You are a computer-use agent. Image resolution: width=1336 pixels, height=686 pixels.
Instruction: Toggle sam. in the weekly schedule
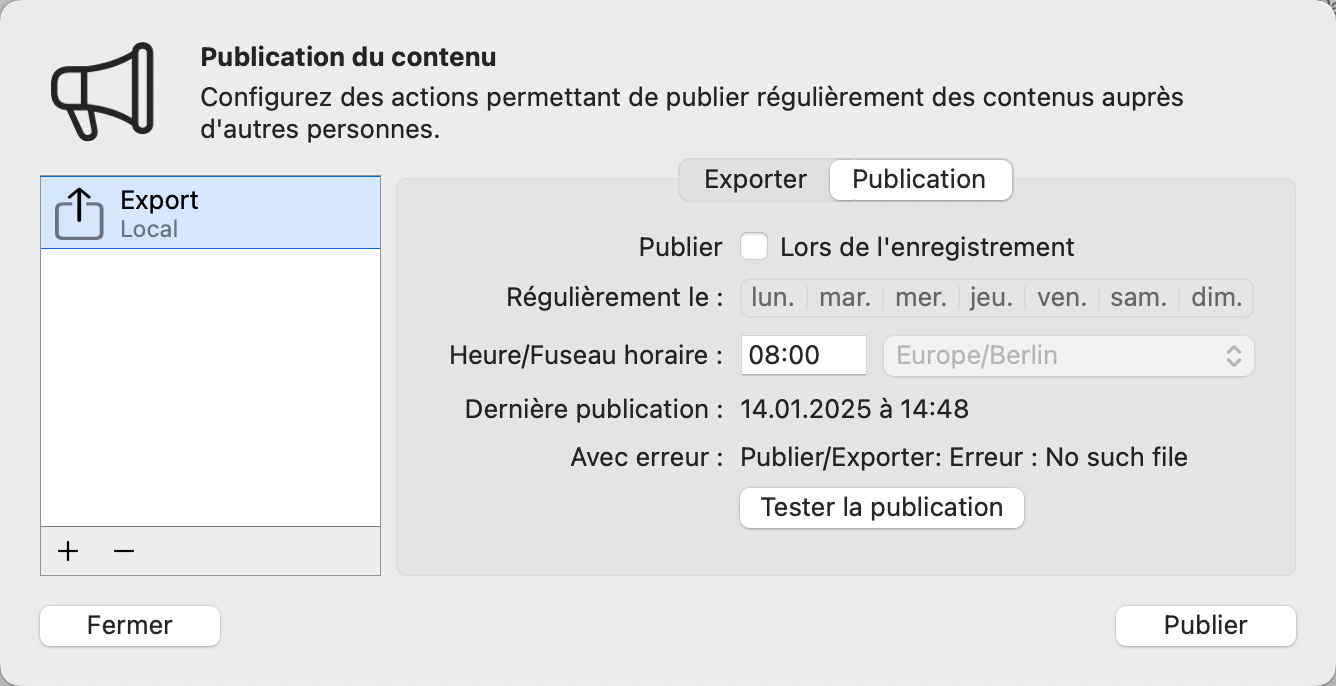point(1139,297)
